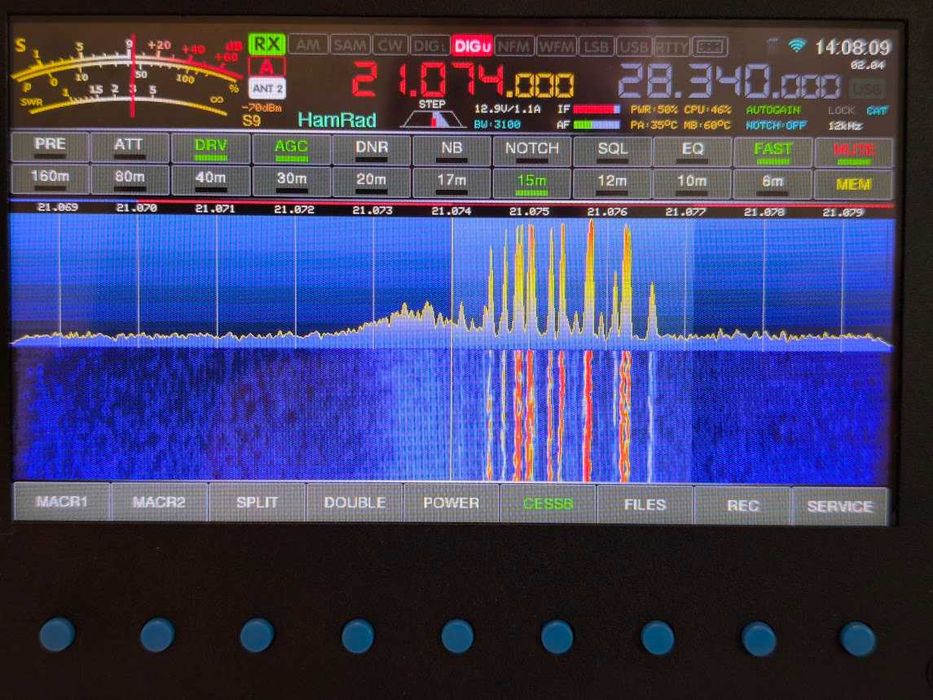The height and width of the screenshot is (700, 933).
Task: Toggle the ATT attenuator button
Action: (130, 148)
